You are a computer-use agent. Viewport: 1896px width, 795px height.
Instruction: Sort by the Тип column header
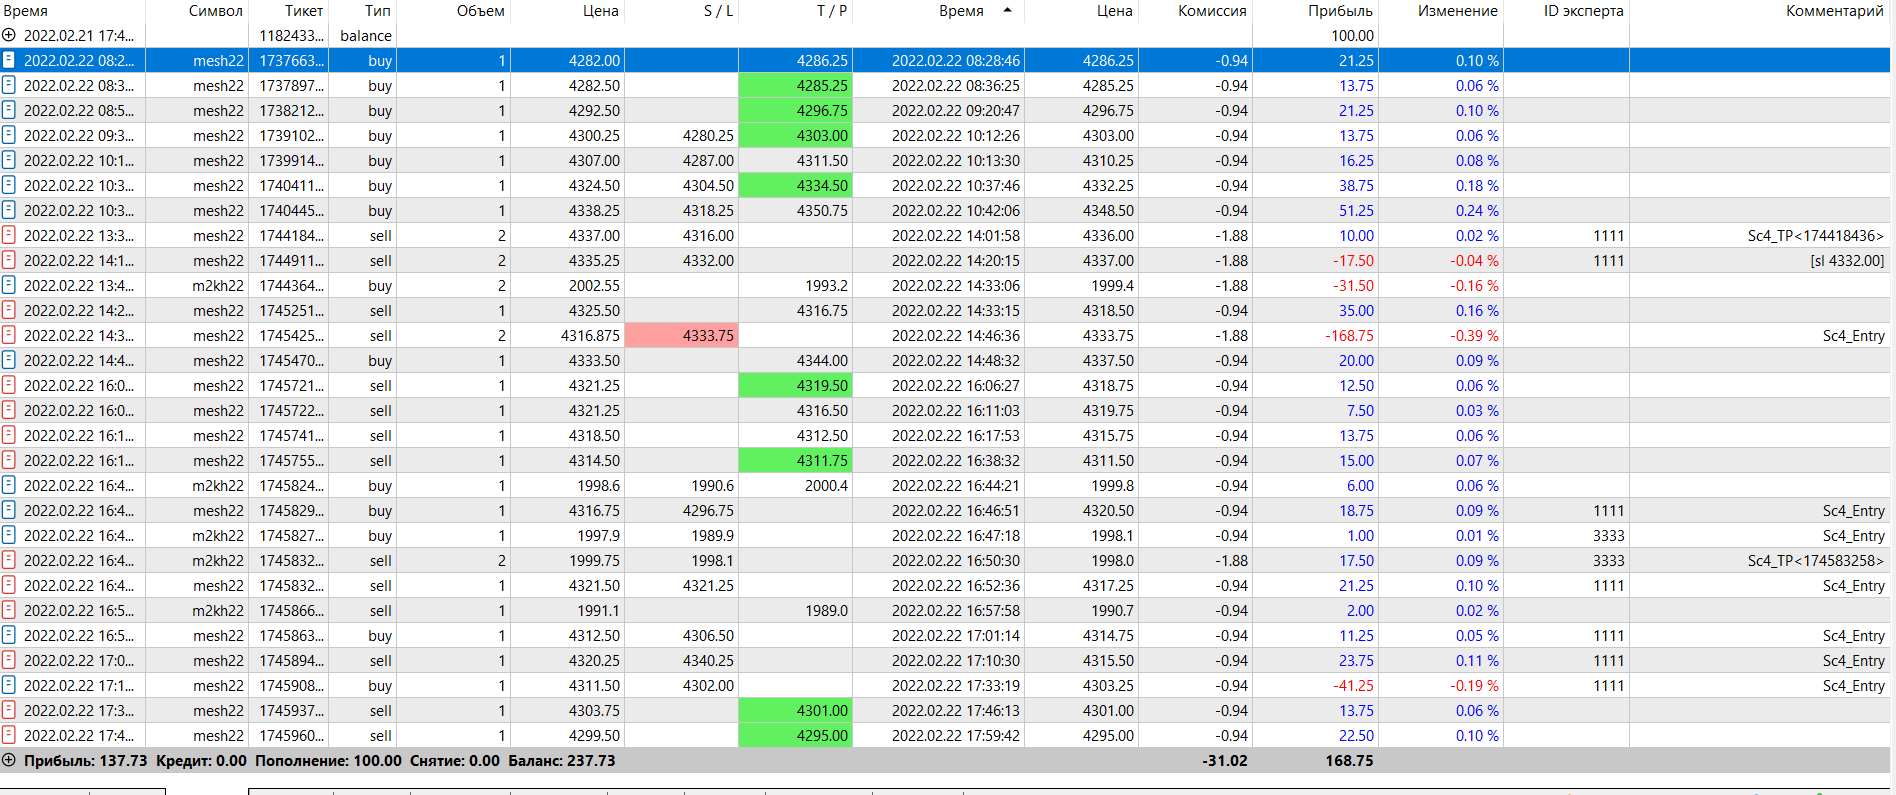click(378, 10)
